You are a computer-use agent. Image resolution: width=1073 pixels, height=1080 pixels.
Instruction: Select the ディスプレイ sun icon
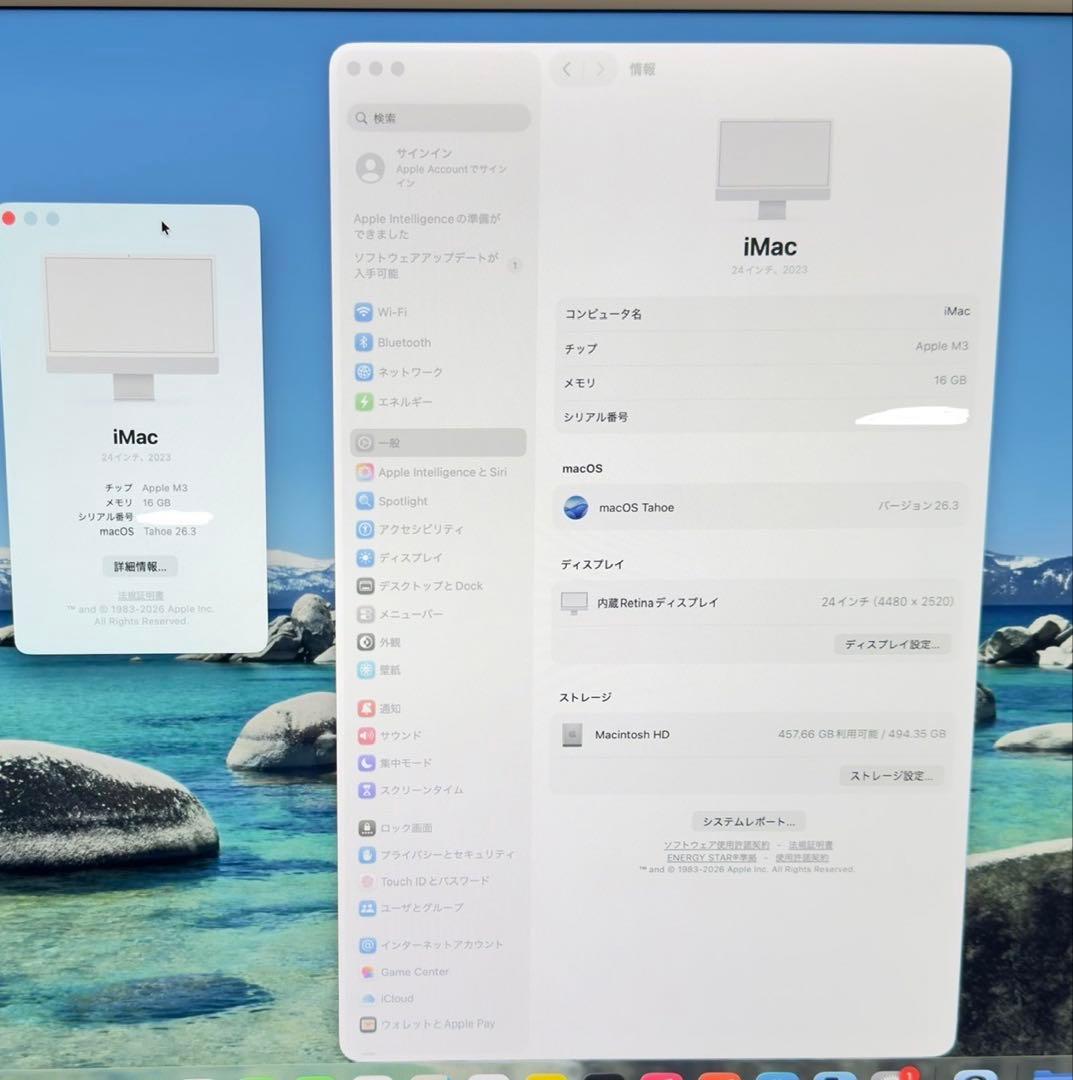pos(365,557)
